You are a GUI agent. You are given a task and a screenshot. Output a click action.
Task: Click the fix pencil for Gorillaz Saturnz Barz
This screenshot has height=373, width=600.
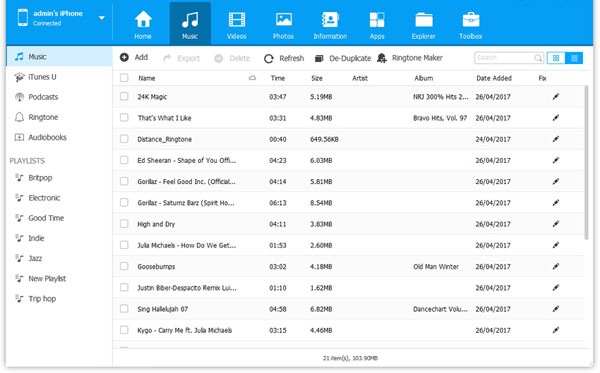[x=556, y=202]
